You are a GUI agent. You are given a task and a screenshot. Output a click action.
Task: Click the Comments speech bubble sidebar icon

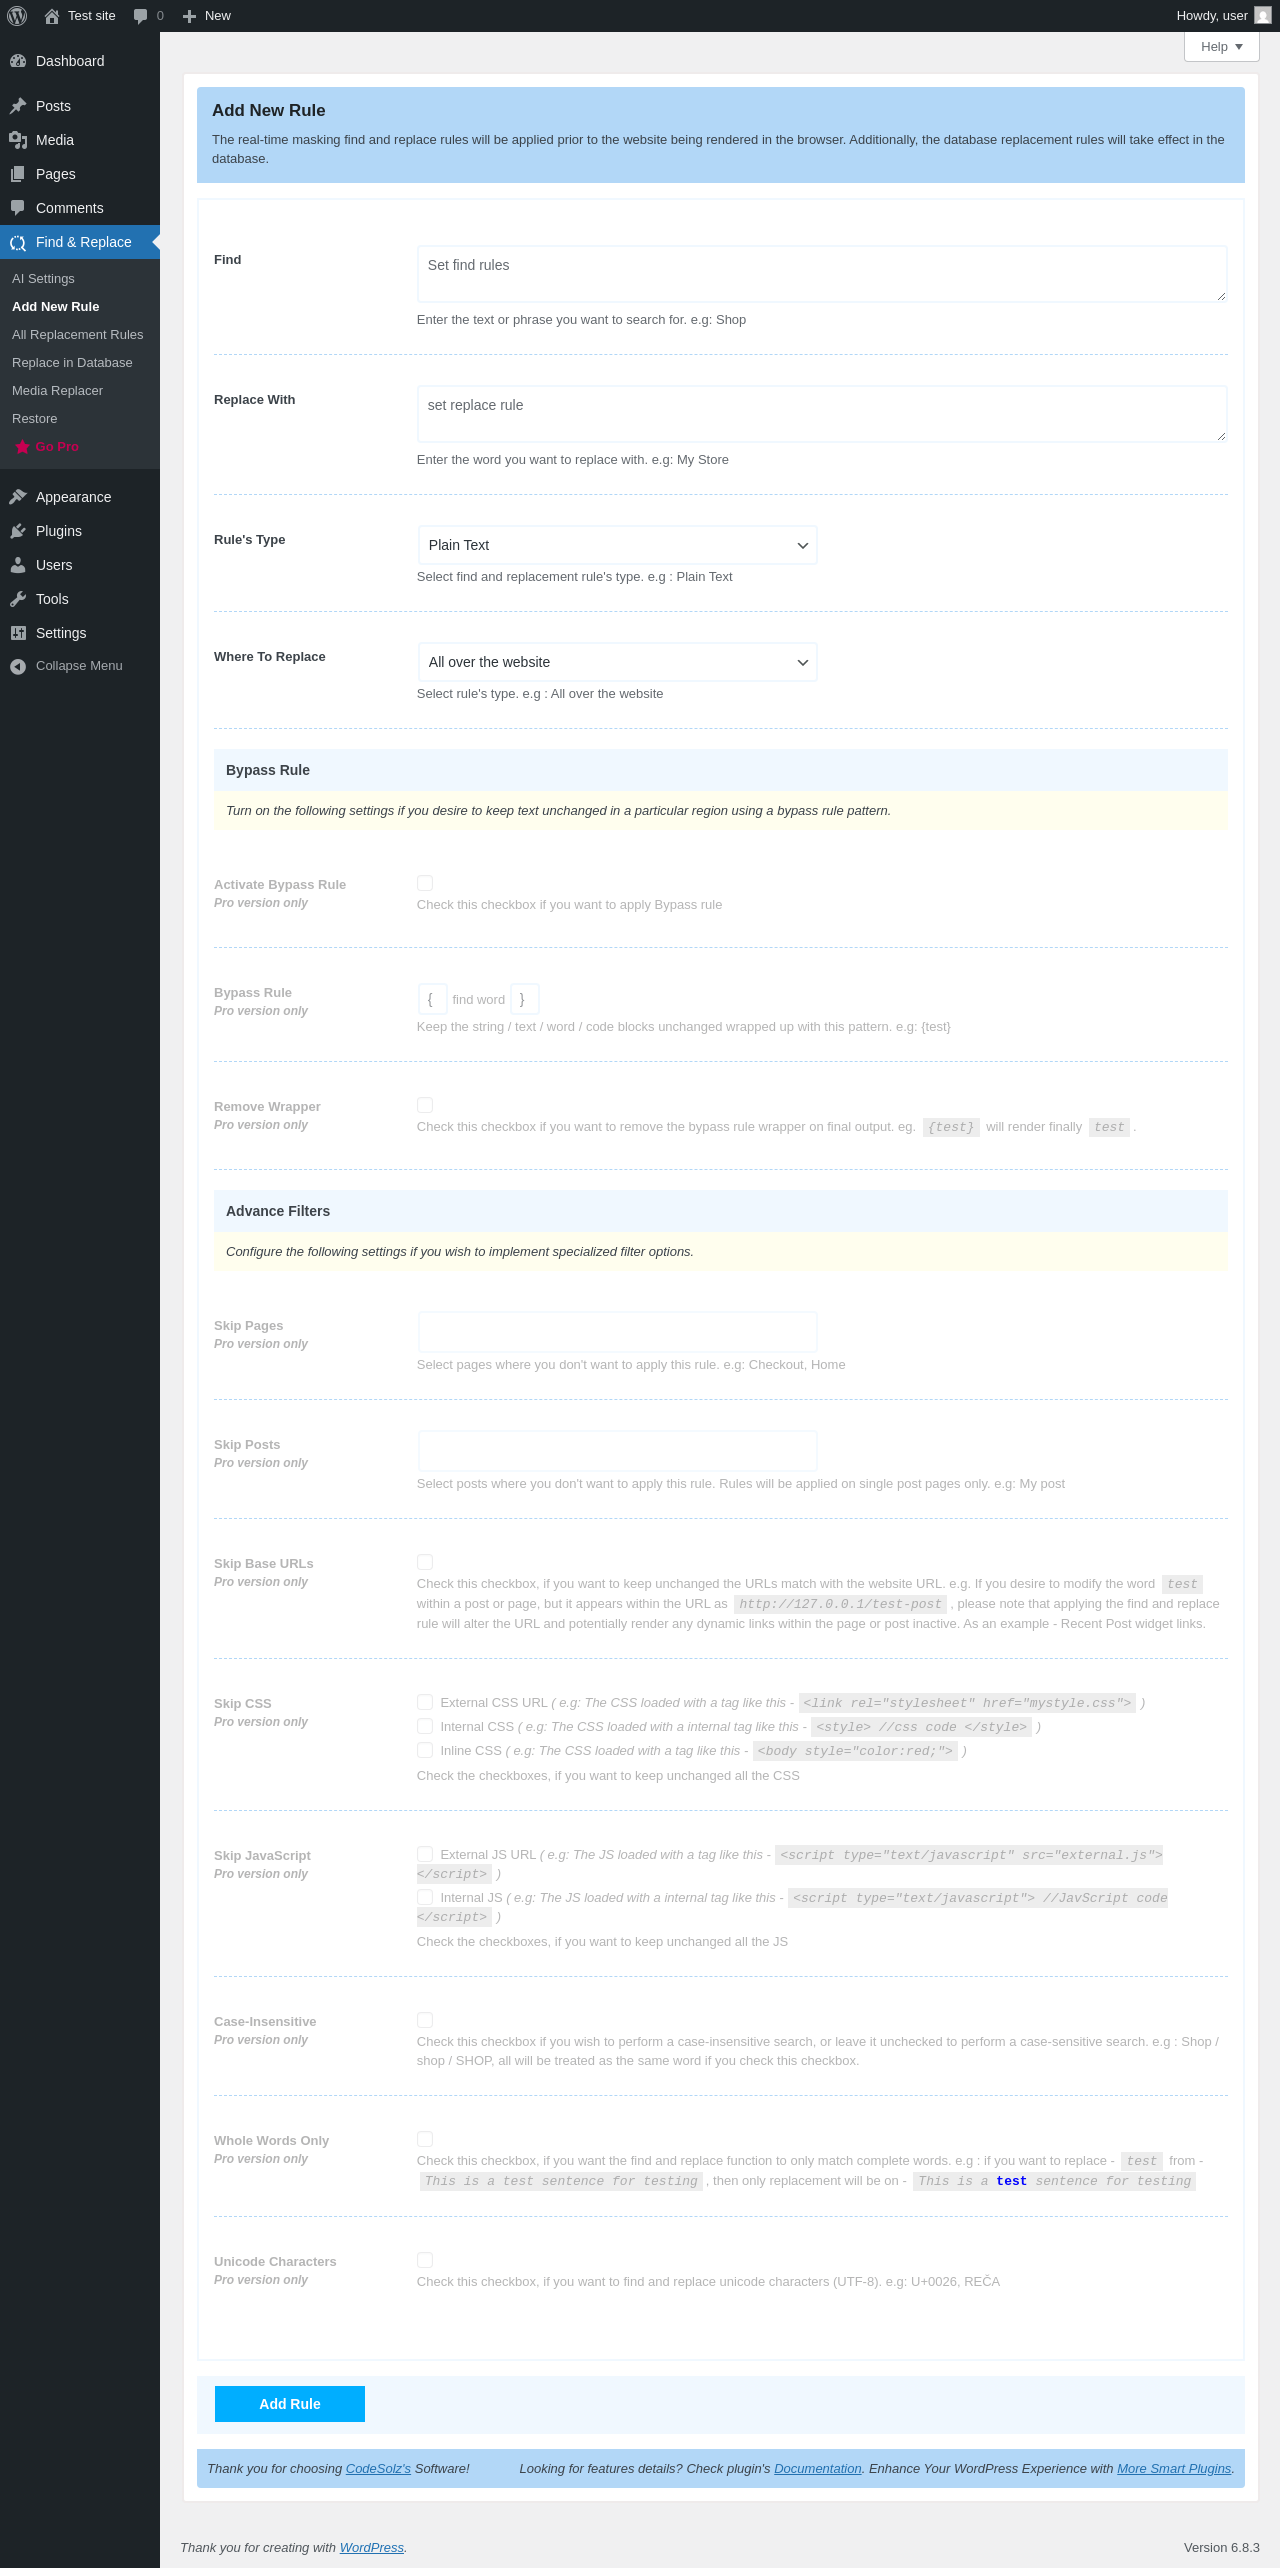18,208
